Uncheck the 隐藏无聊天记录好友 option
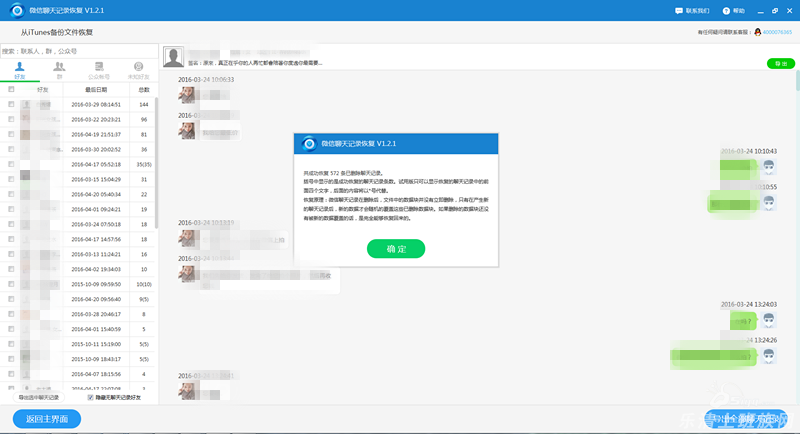Viewport: 800px width, 434px height. [90, 397]
